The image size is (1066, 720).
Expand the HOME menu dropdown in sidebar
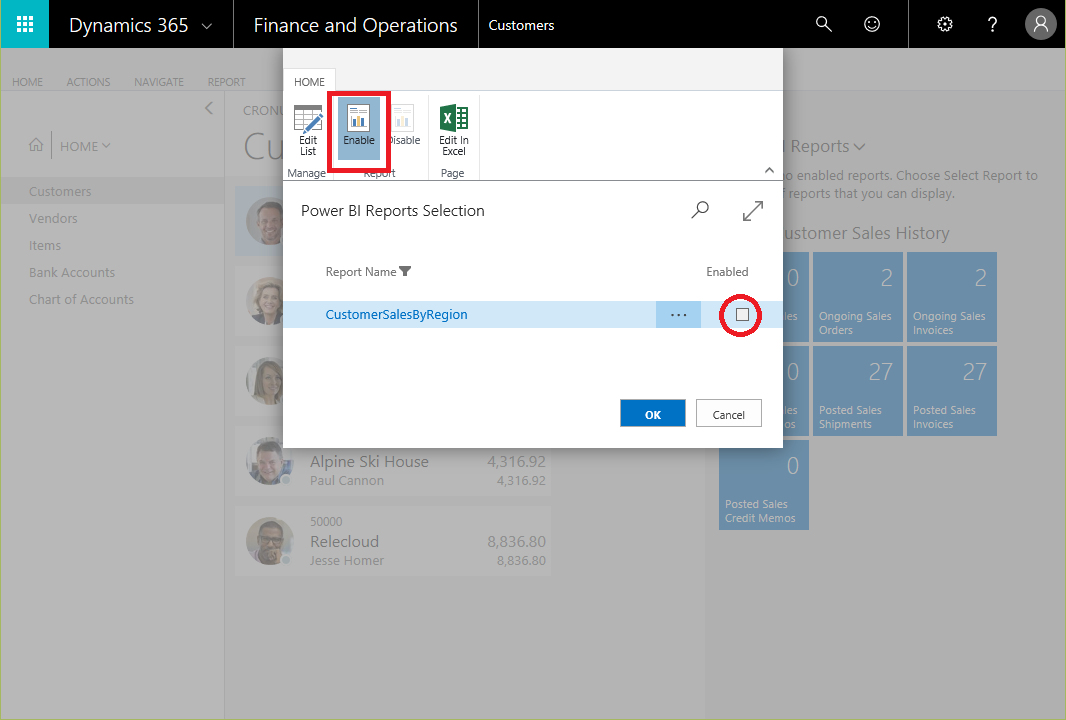(85, 146)
